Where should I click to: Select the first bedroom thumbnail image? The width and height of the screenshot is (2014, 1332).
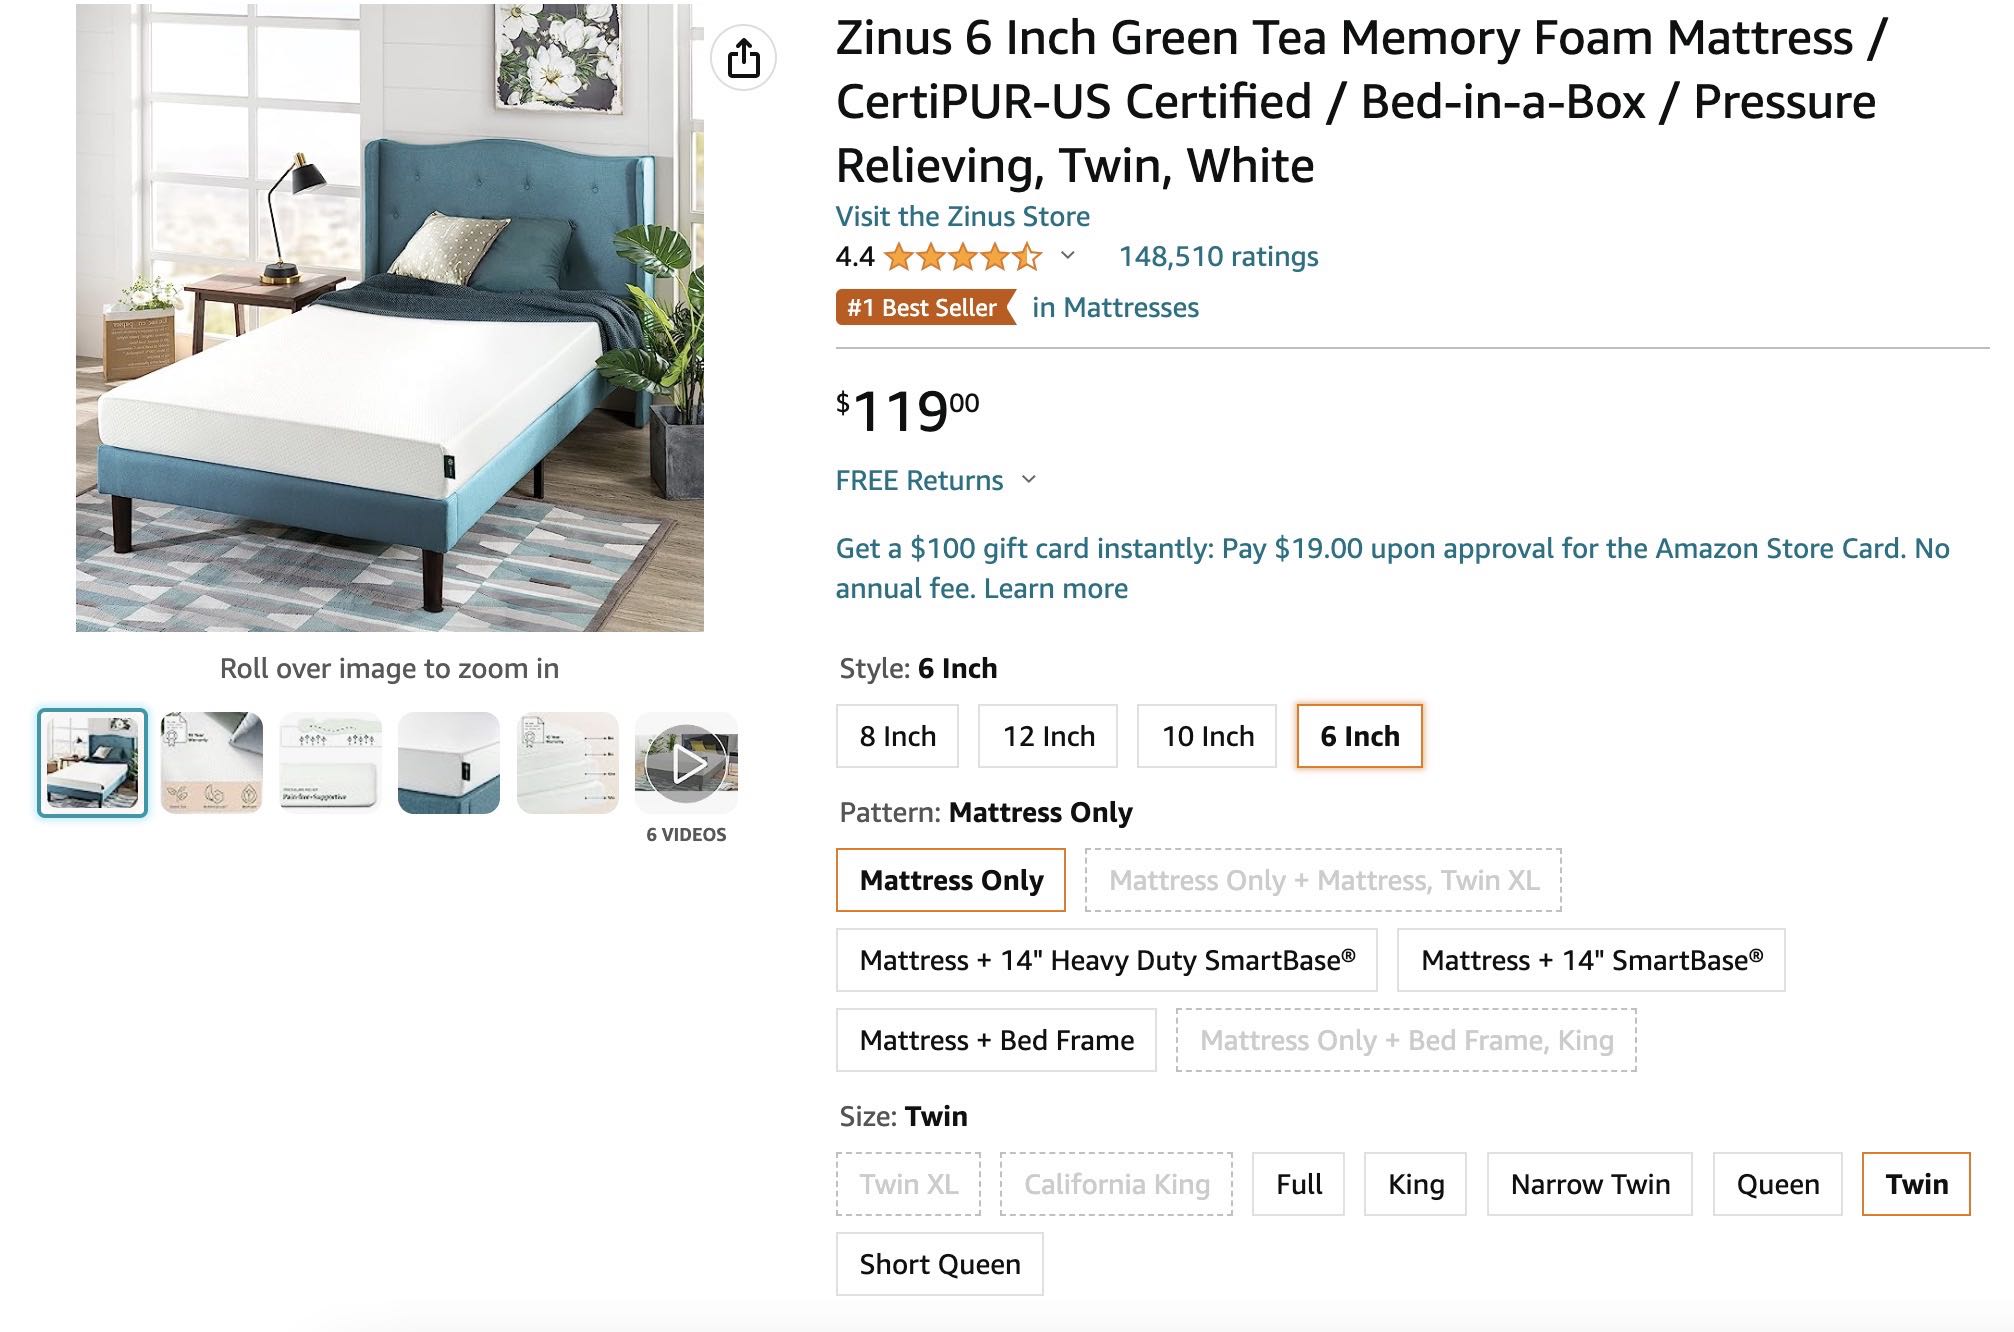point(93,763)
